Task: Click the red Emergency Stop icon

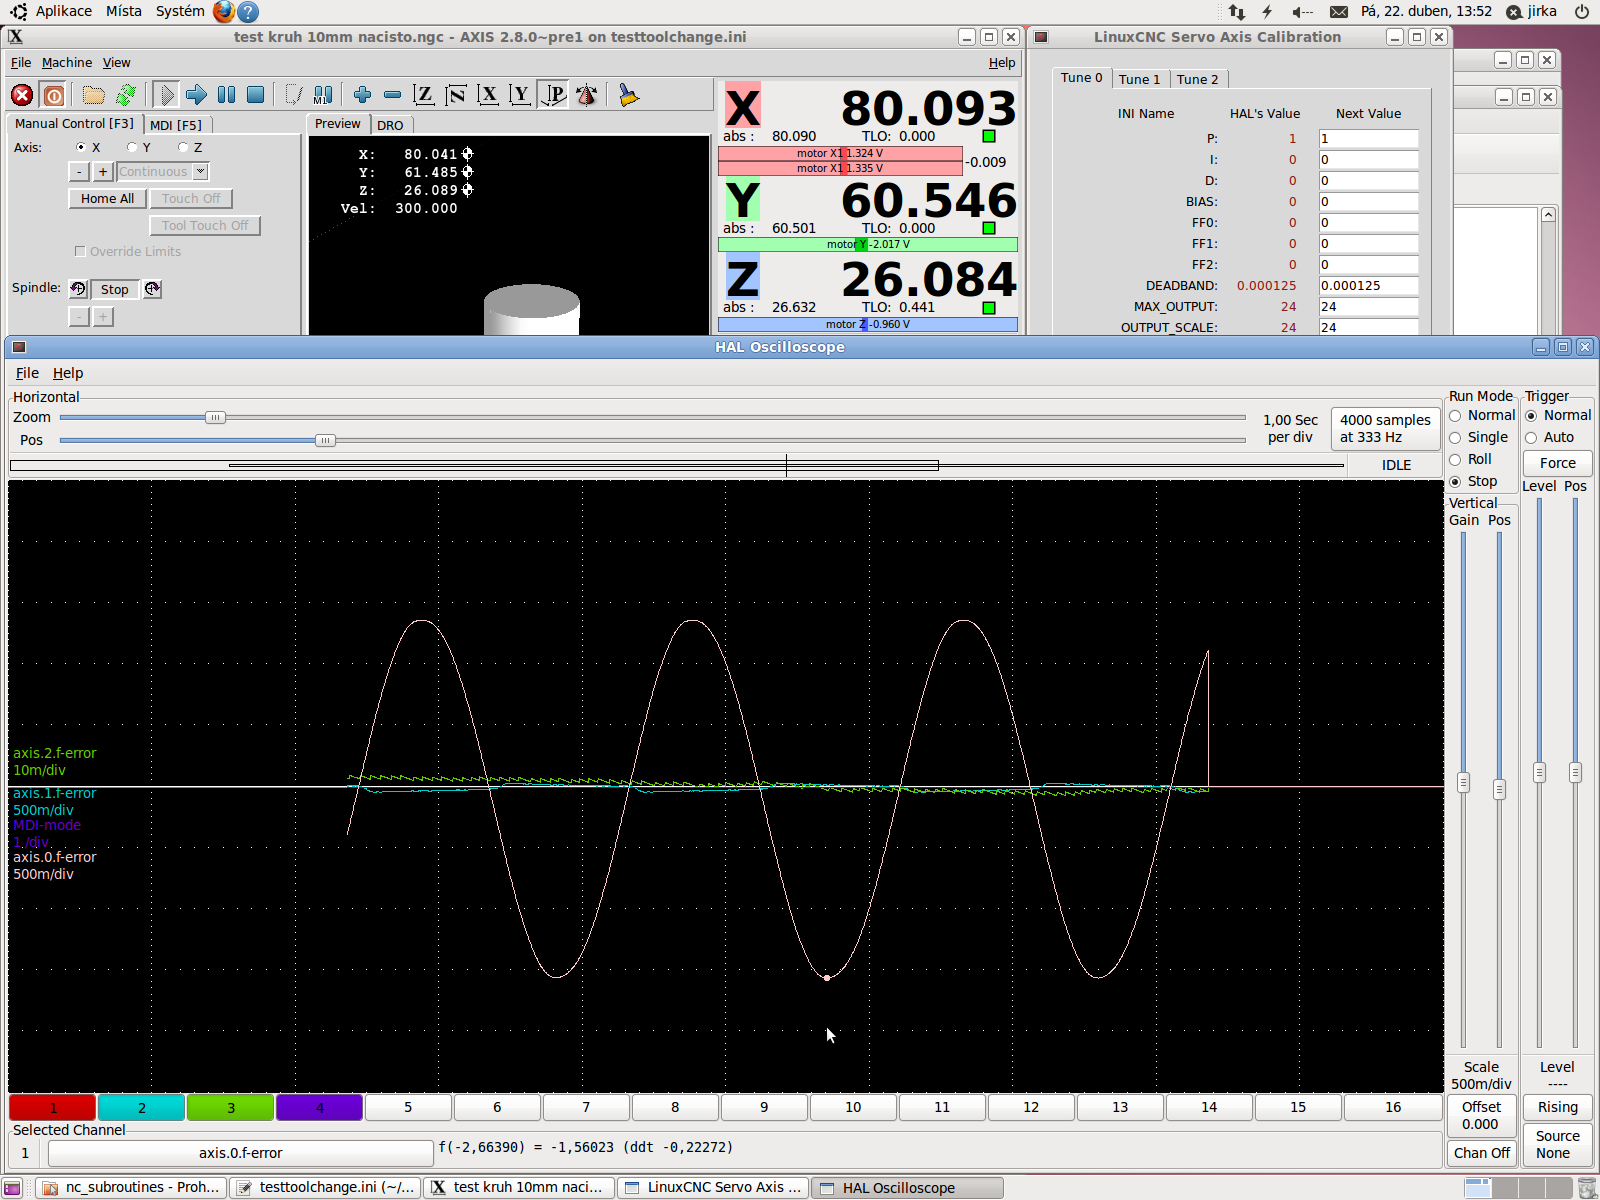Action: coord(22,95)
